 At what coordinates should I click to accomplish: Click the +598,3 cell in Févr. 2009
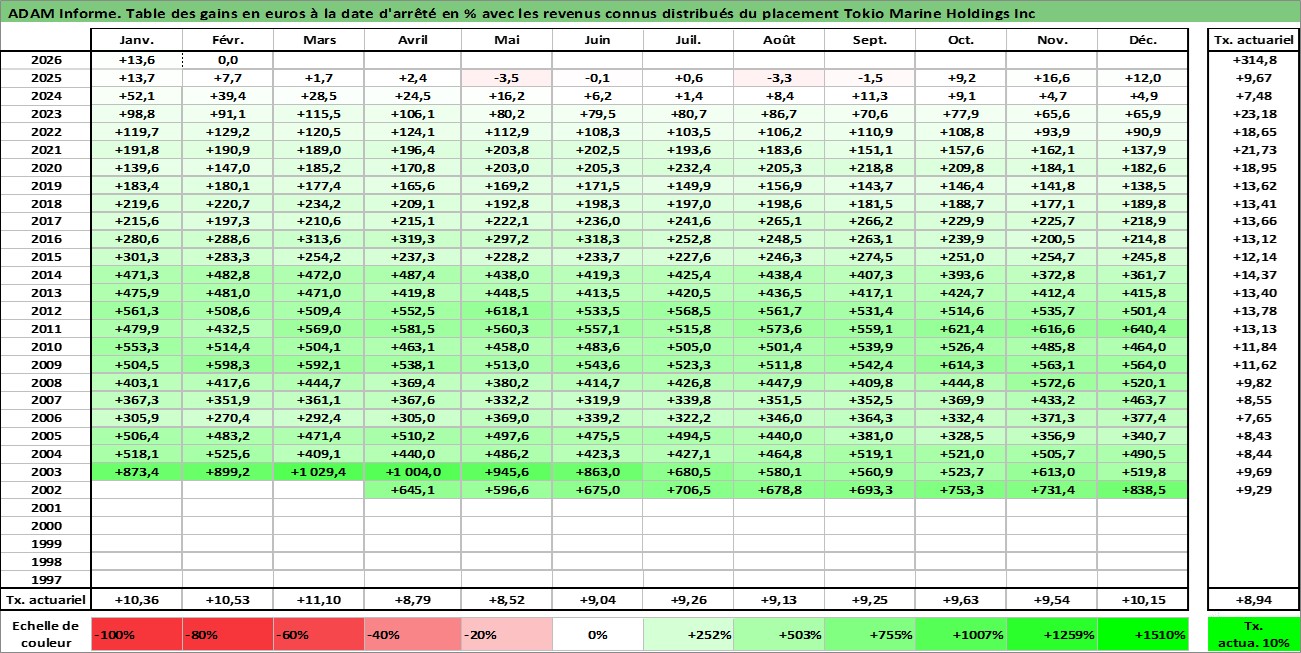click(x=227, y=365)
